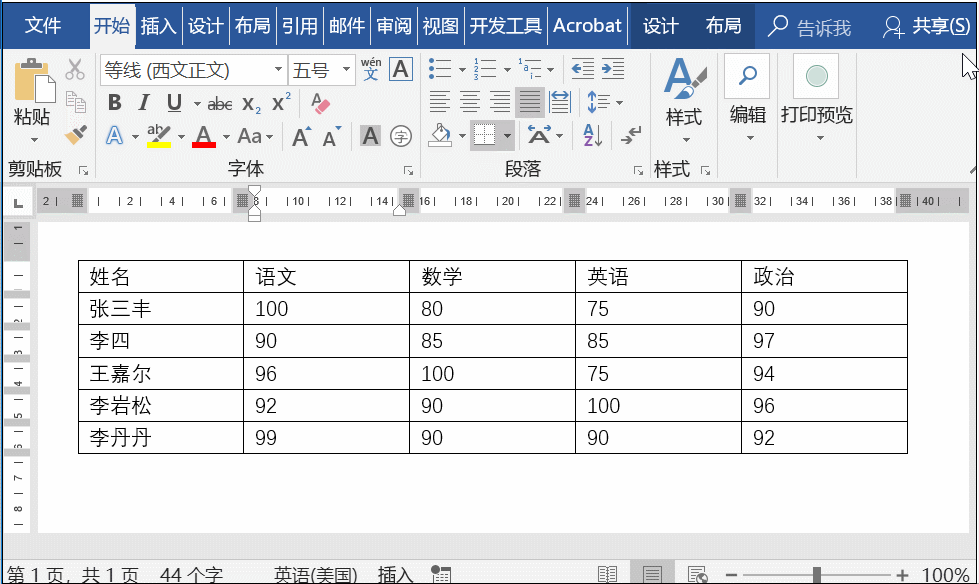The height and width of the screenshot is (584, 979).
Task: Expand the borders dropdown arrow
Action: [x=507, y=135]
